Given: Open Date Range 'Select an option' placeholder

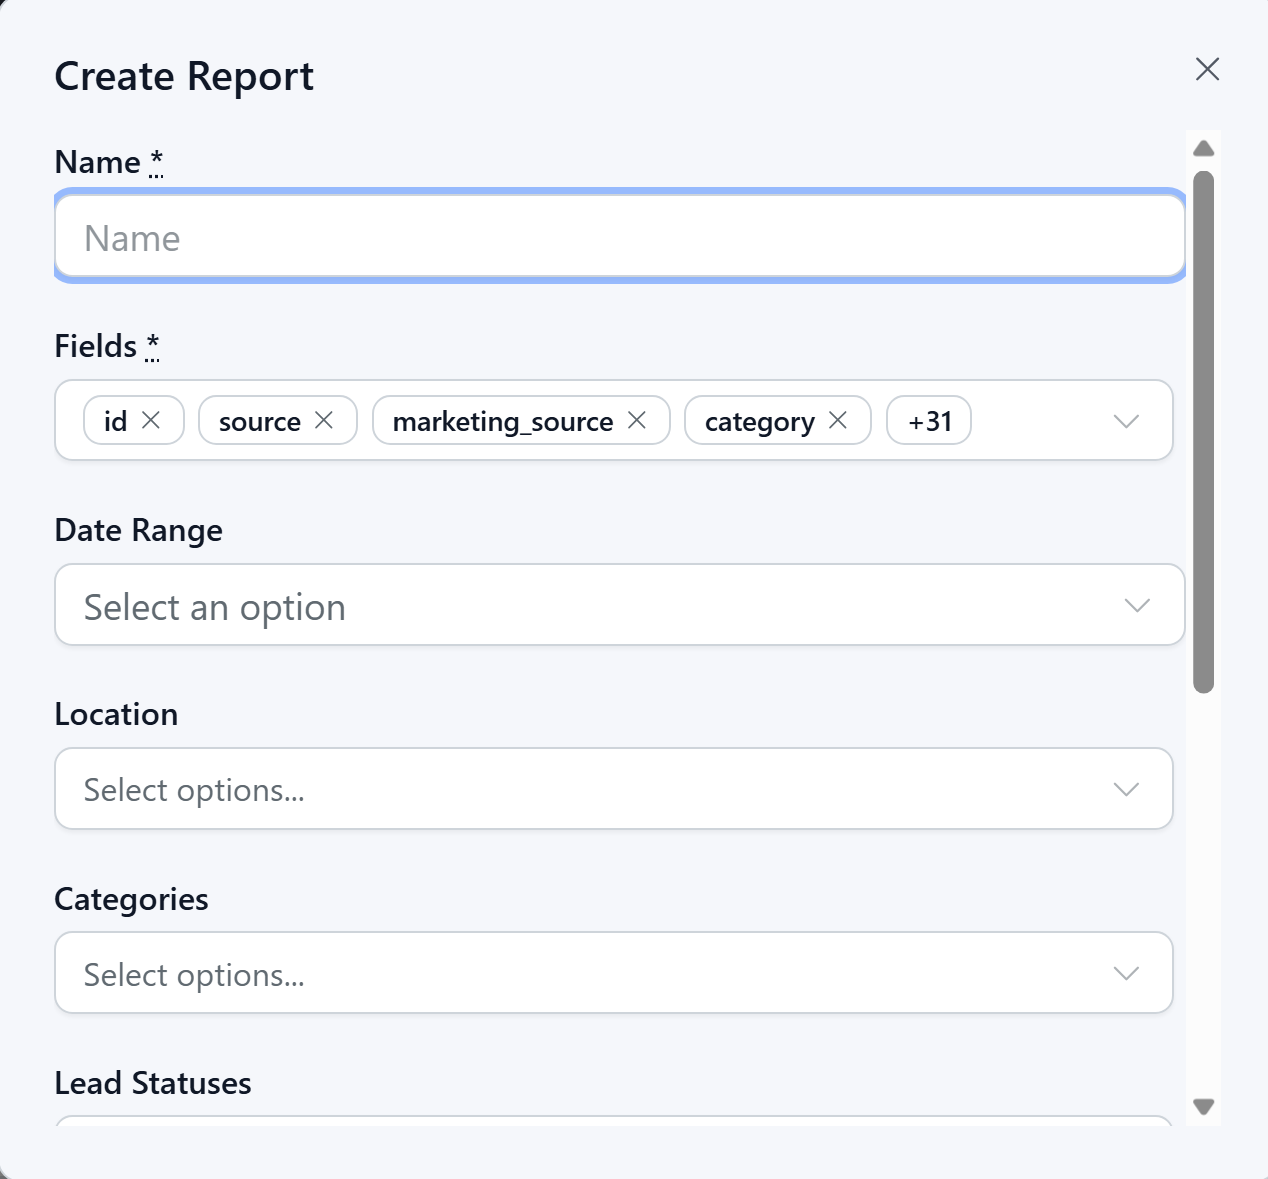Looking at the screenshot, I should (x=215, y=607).
